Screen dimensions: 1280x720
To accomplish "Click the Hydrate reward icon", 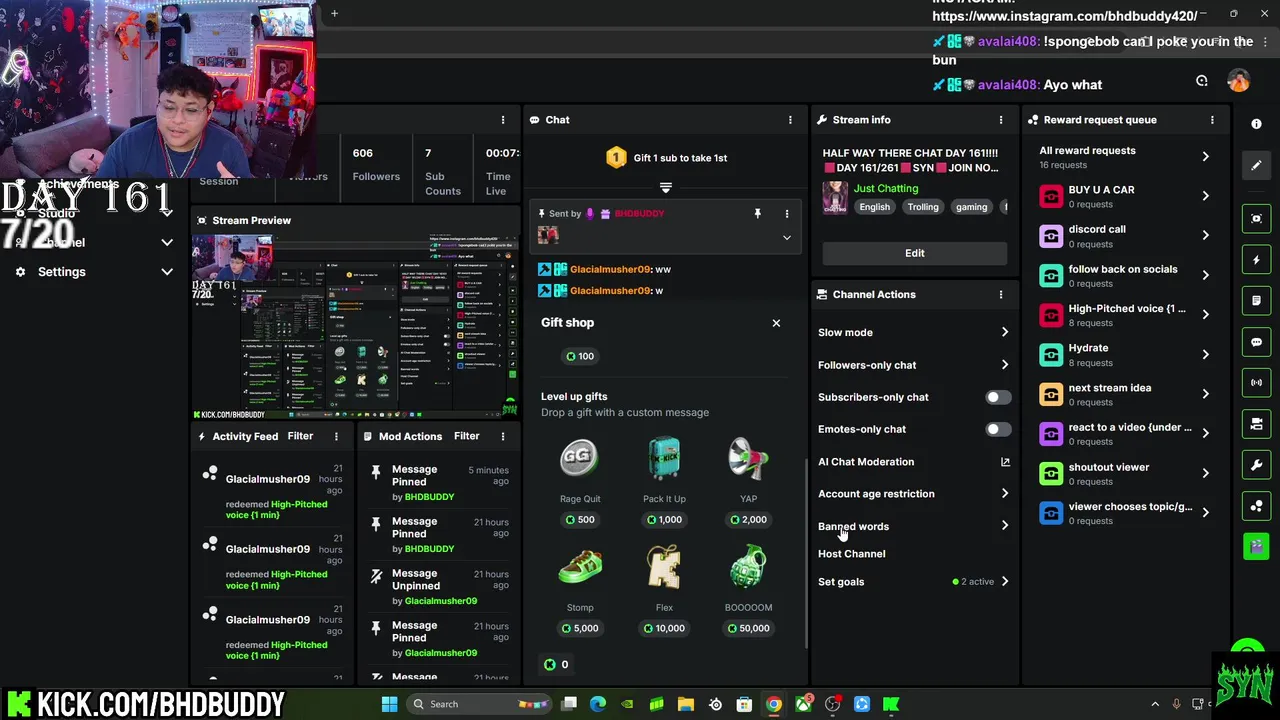I will [x=1051, y=355].
